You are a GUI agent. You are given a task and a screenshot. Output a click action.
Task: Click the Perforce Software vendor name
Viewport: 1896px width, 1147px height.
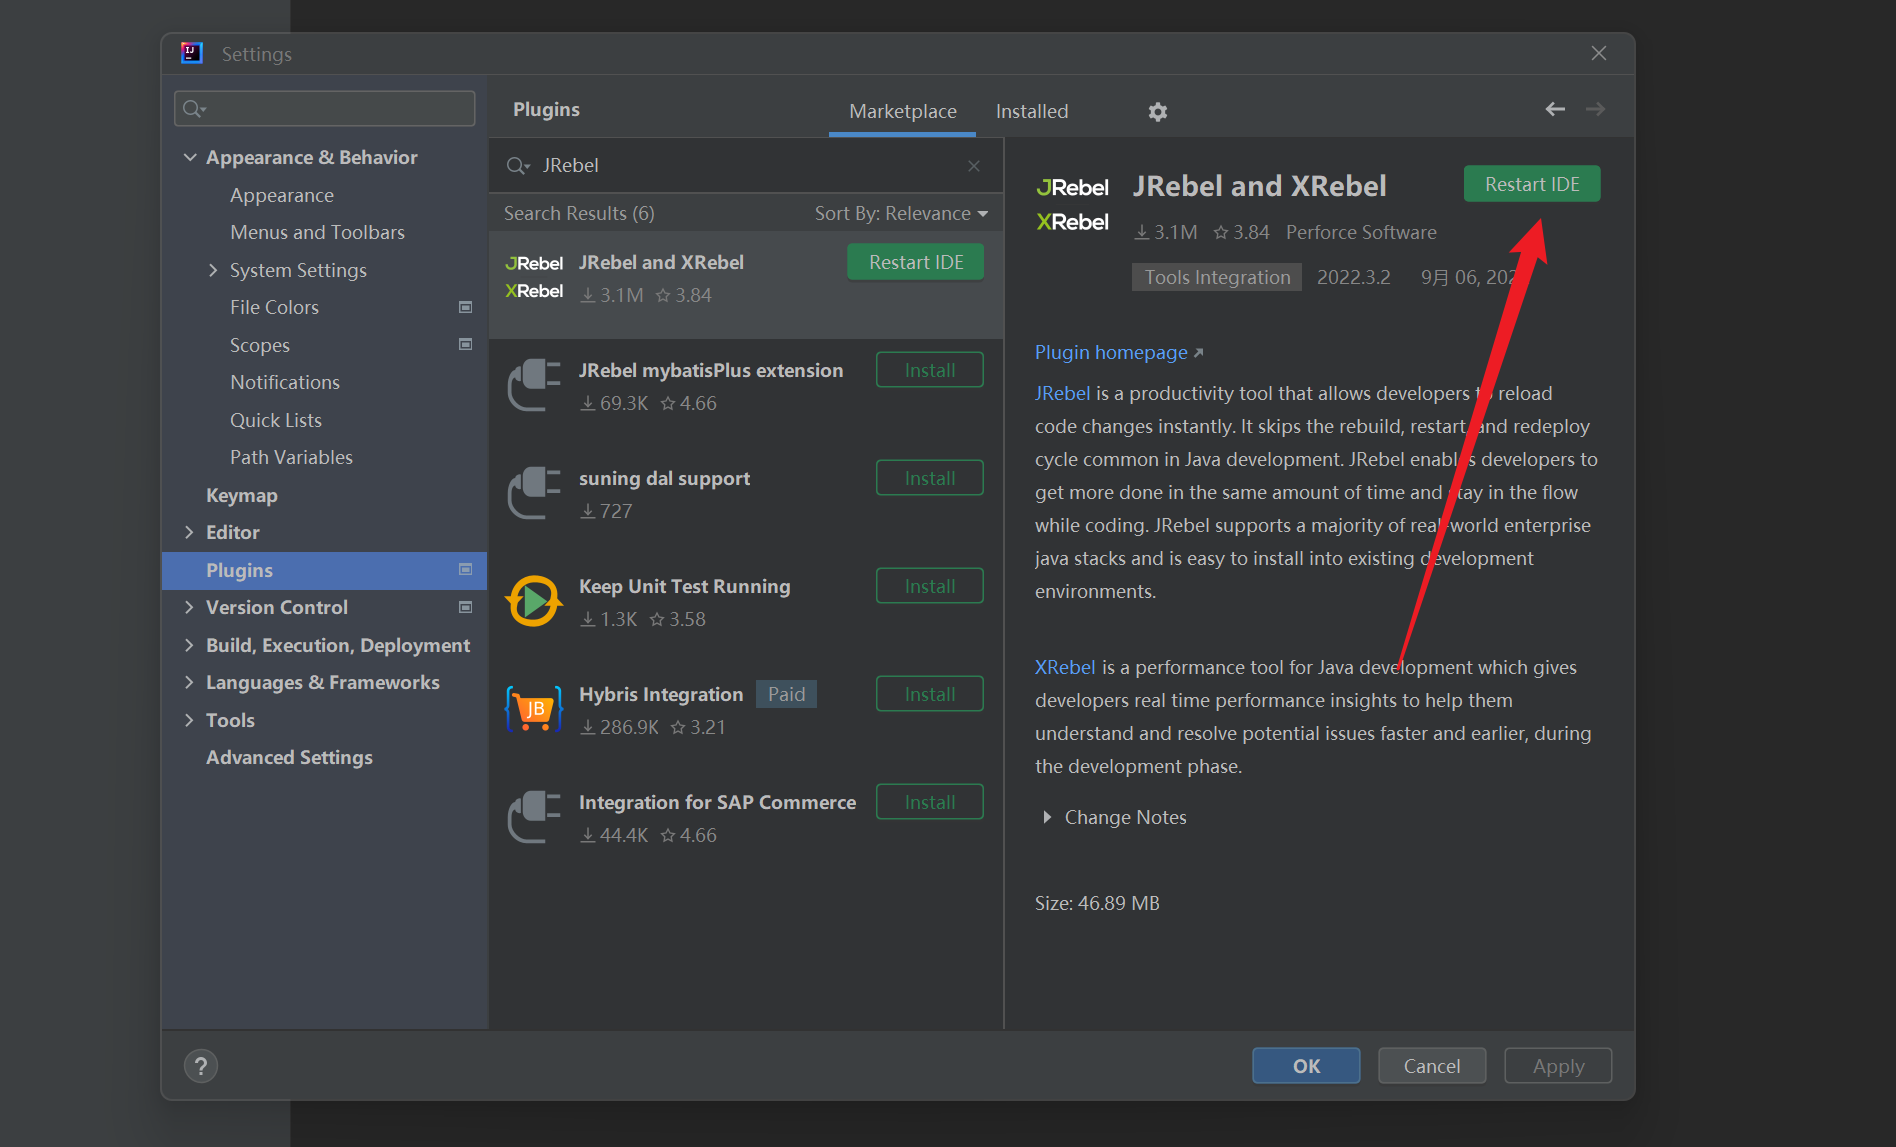coord(1361,232)
